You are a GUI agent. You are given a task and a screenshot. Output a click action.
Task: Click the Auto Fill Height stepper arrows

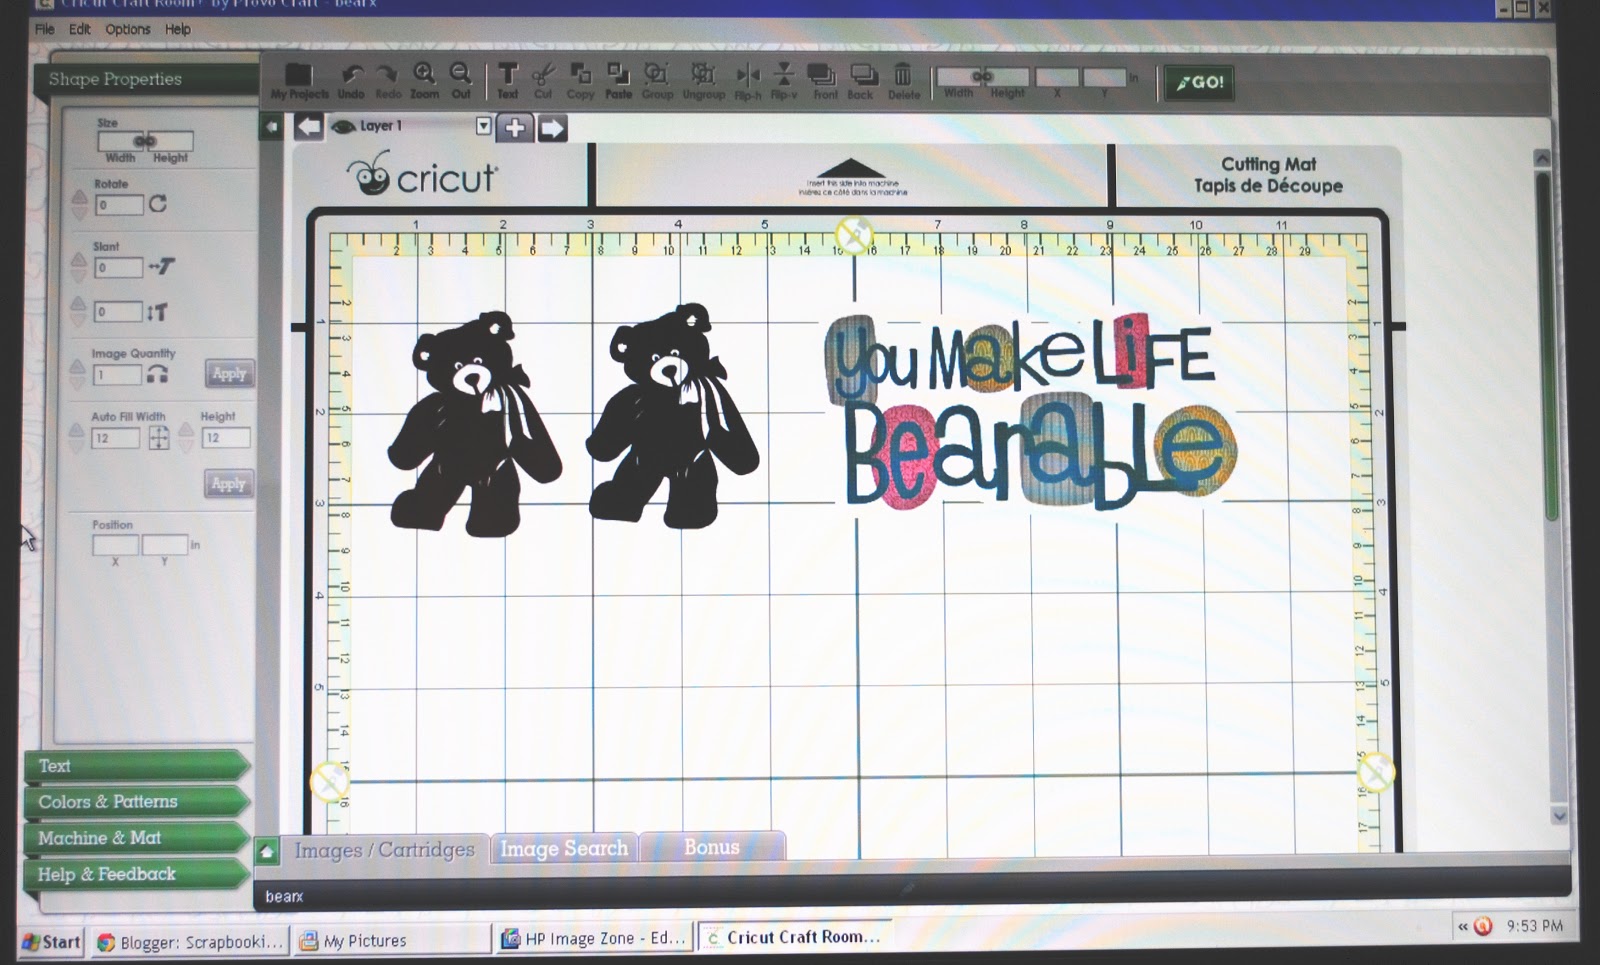[186, 437]
